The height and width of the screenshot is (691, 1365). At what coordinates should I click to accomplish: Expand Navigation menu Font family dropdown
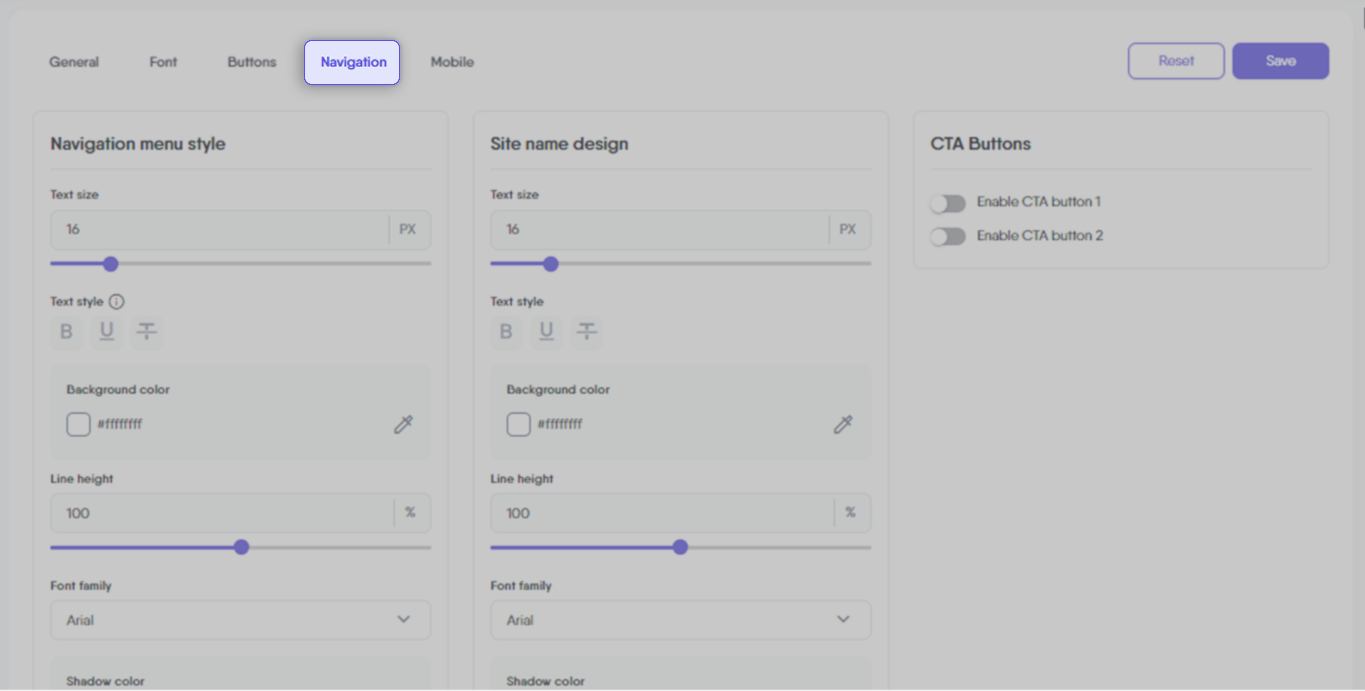[240, 620]
